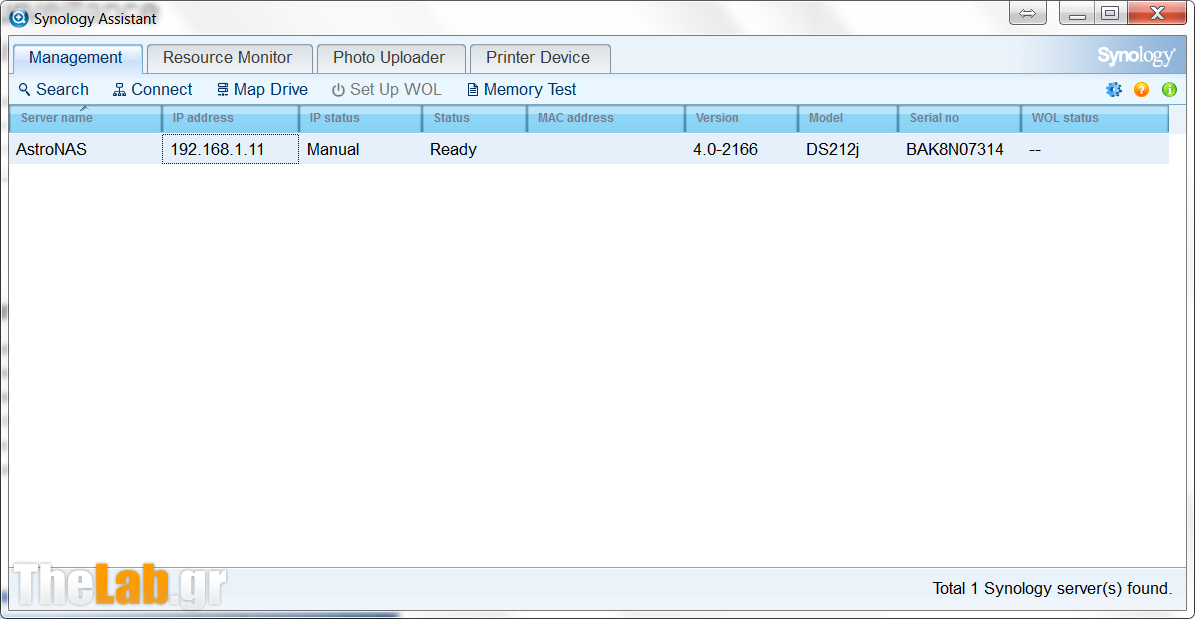Open About via the green info icon
Image resolution: width=1195 pixels, height=619 pixels.
(x=1169, y=90)
